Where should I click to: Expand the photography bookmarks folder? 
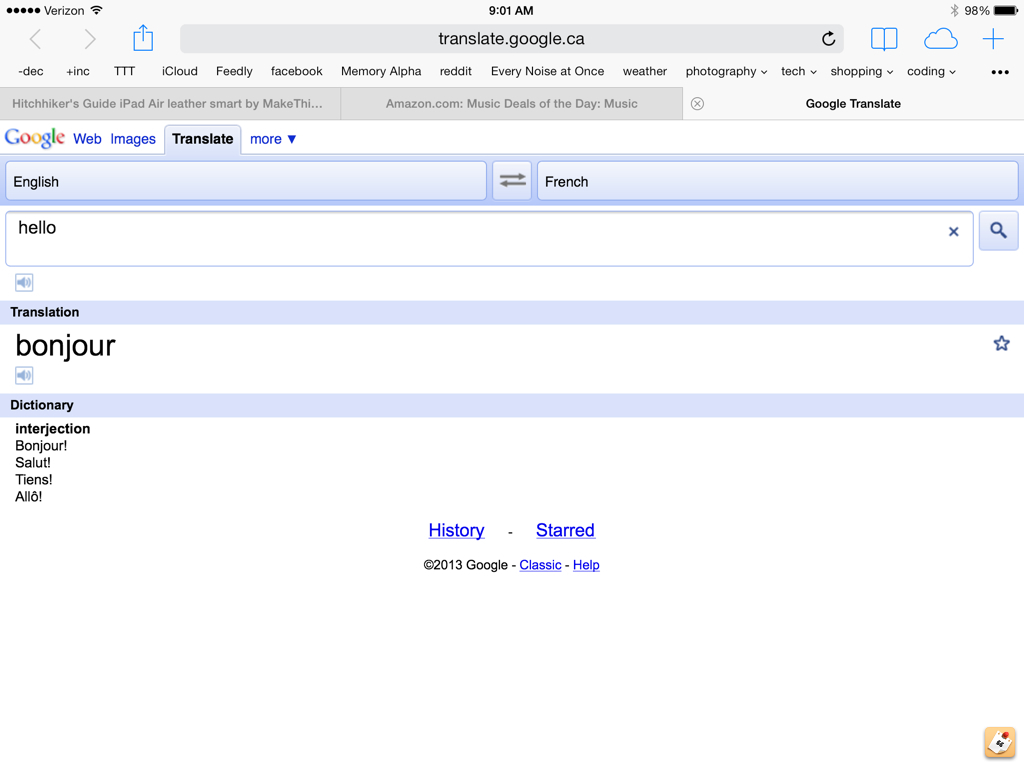(x=726, y=71)
